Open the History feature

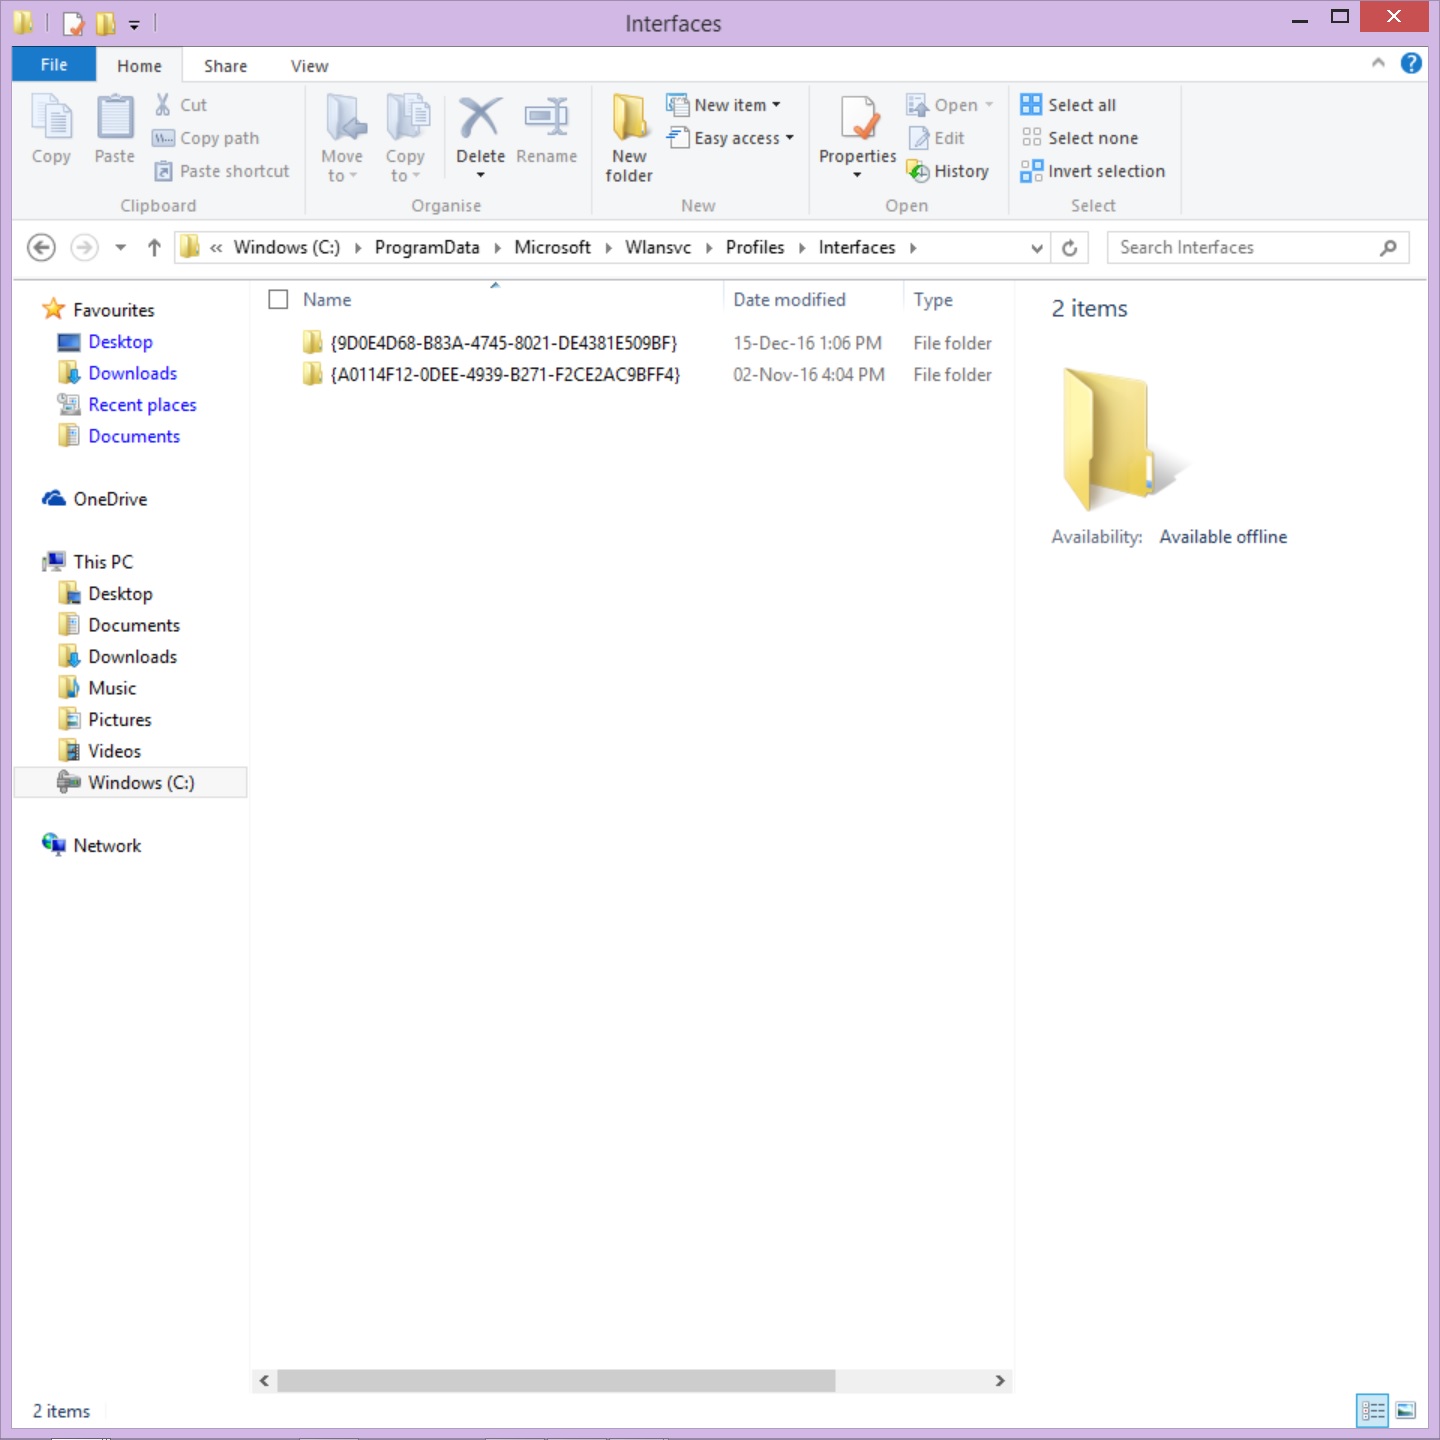(x=947, y=171)
